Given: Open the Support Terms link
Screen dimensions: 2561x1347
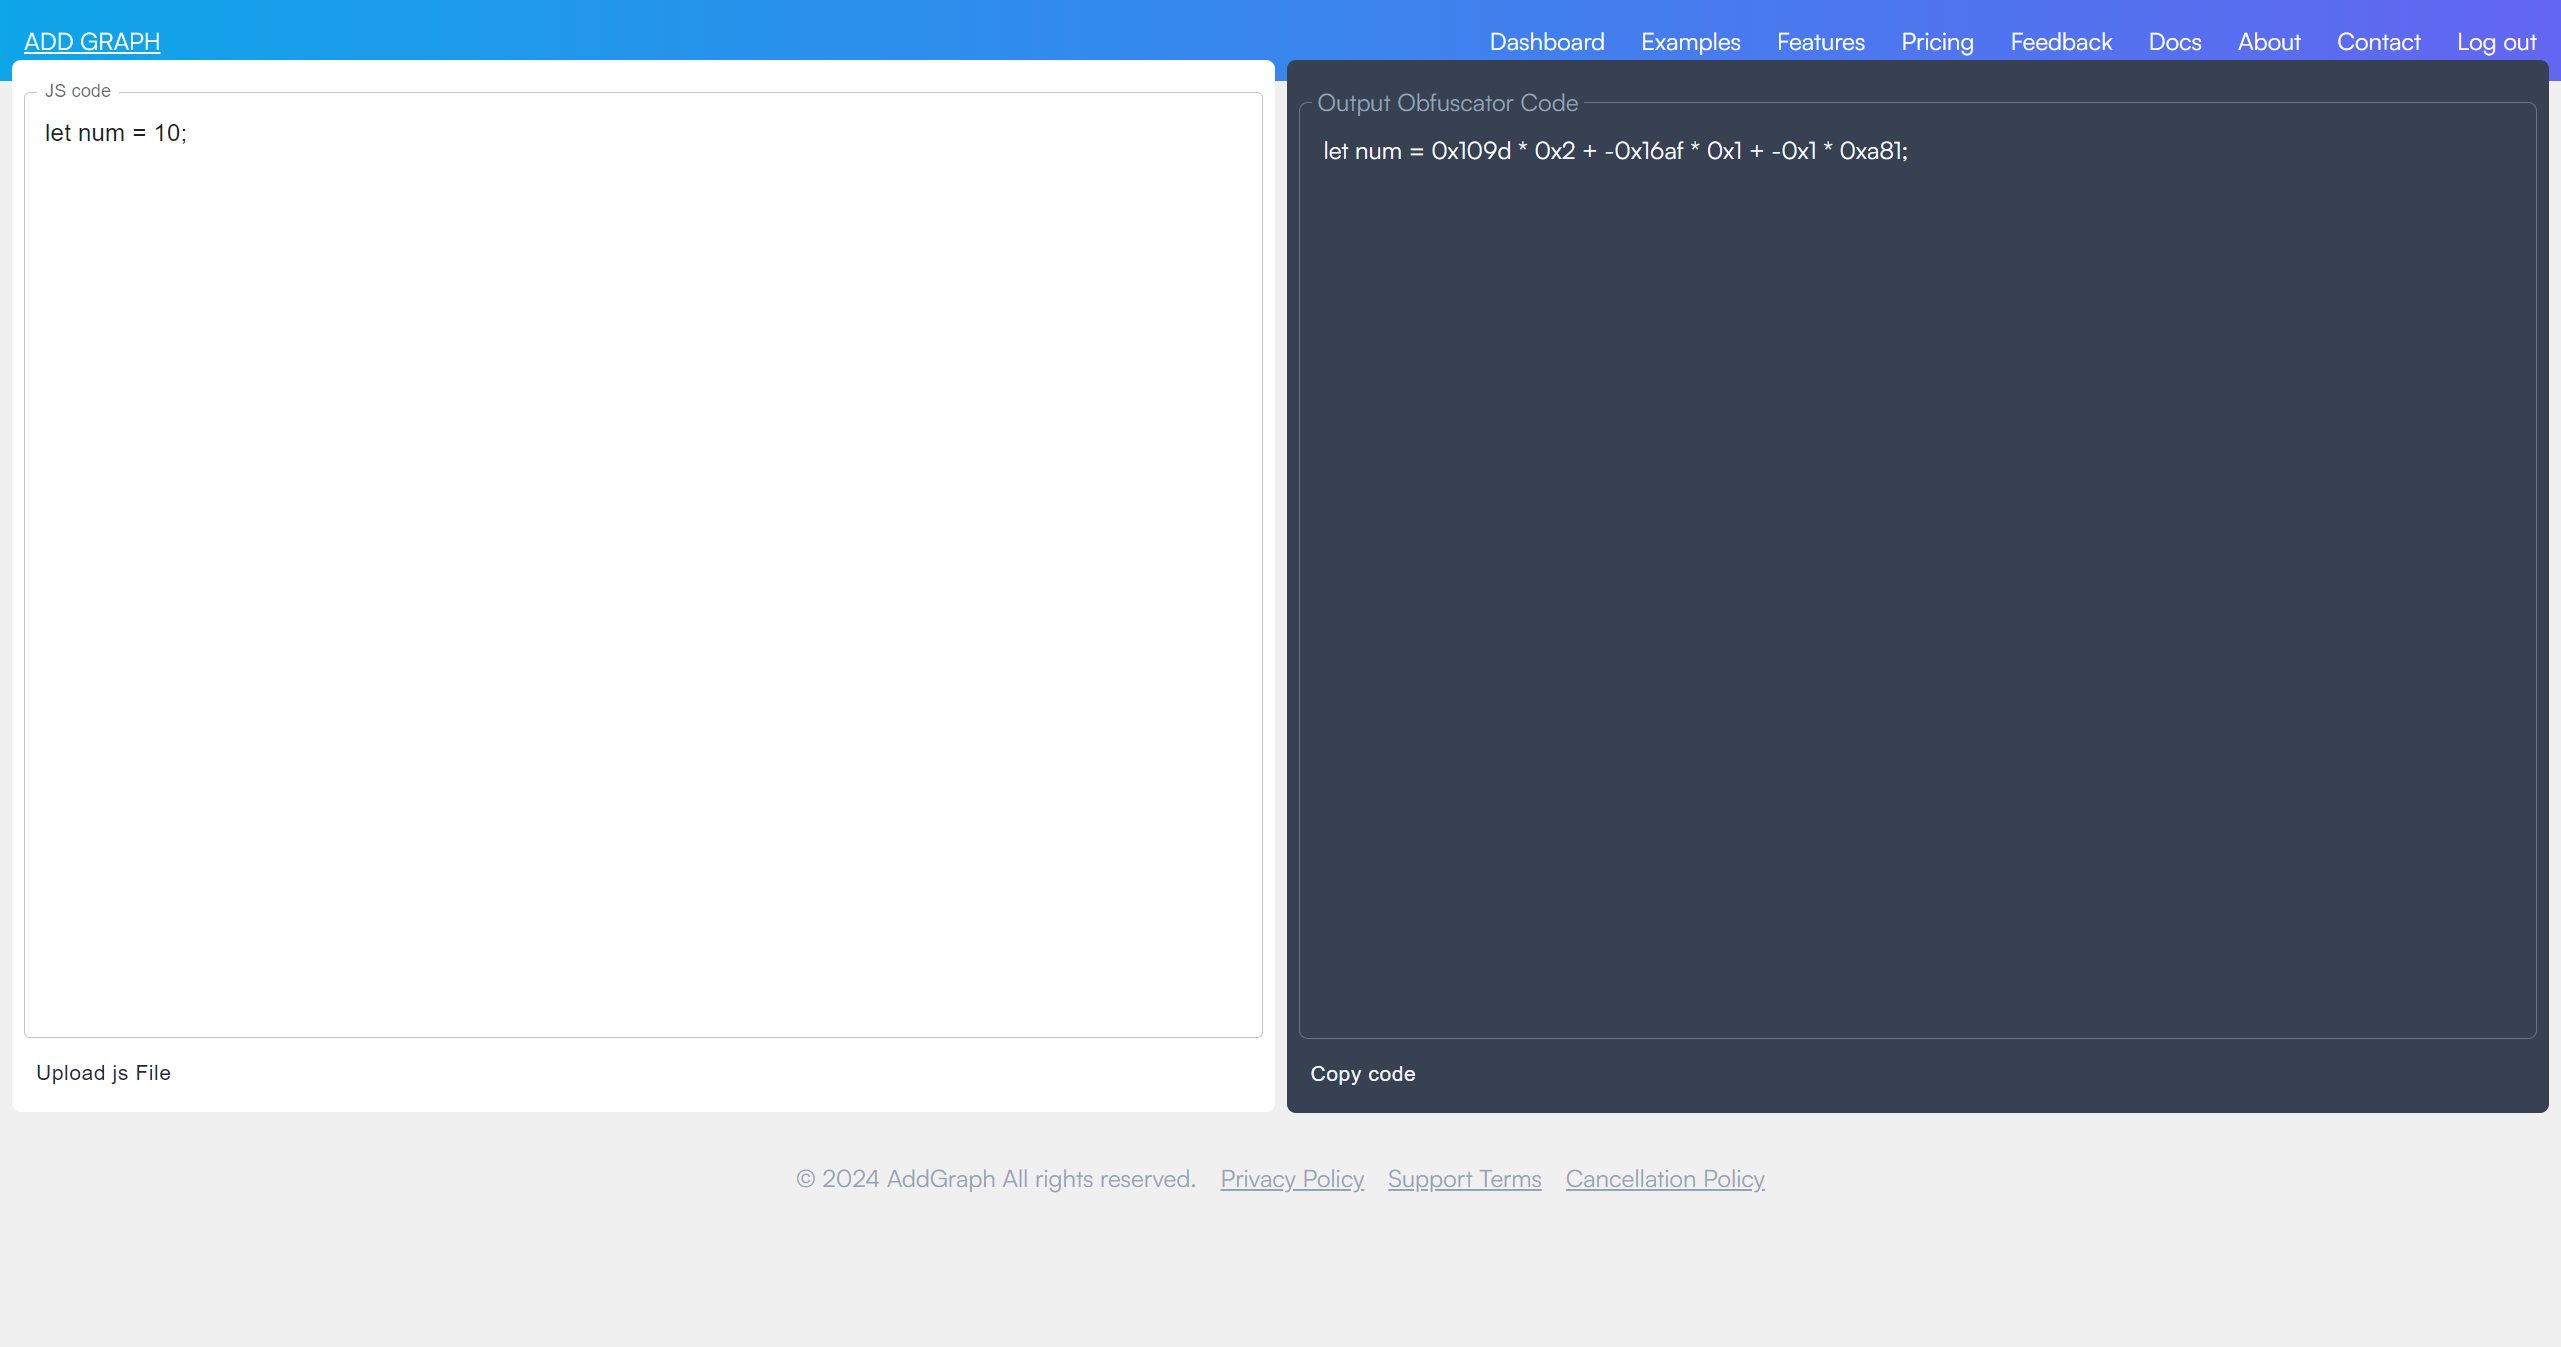Looking at the screenshot, I should (1464, 1179).
